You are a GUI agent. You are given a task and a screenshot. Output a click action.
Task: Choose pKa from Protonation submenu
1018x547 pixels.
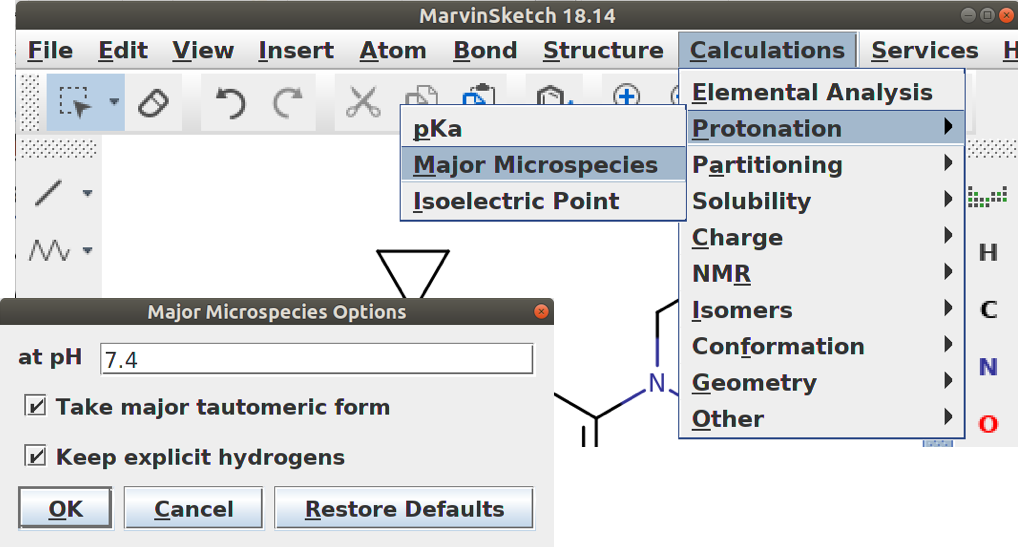click(x=543, y=128)
